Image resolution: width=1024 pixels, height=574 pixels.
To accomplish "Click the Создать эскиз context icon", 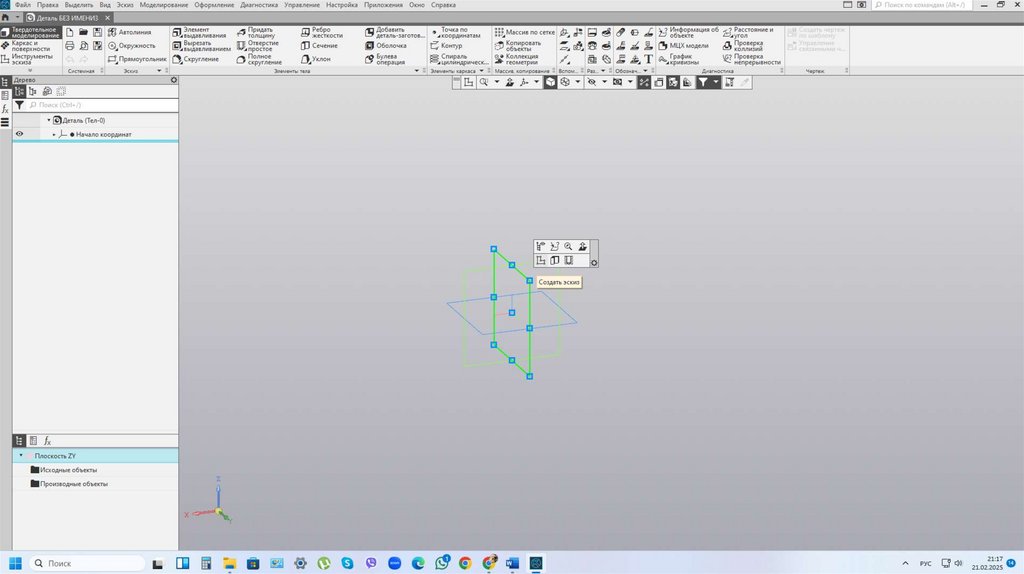I will click(541, 260).
